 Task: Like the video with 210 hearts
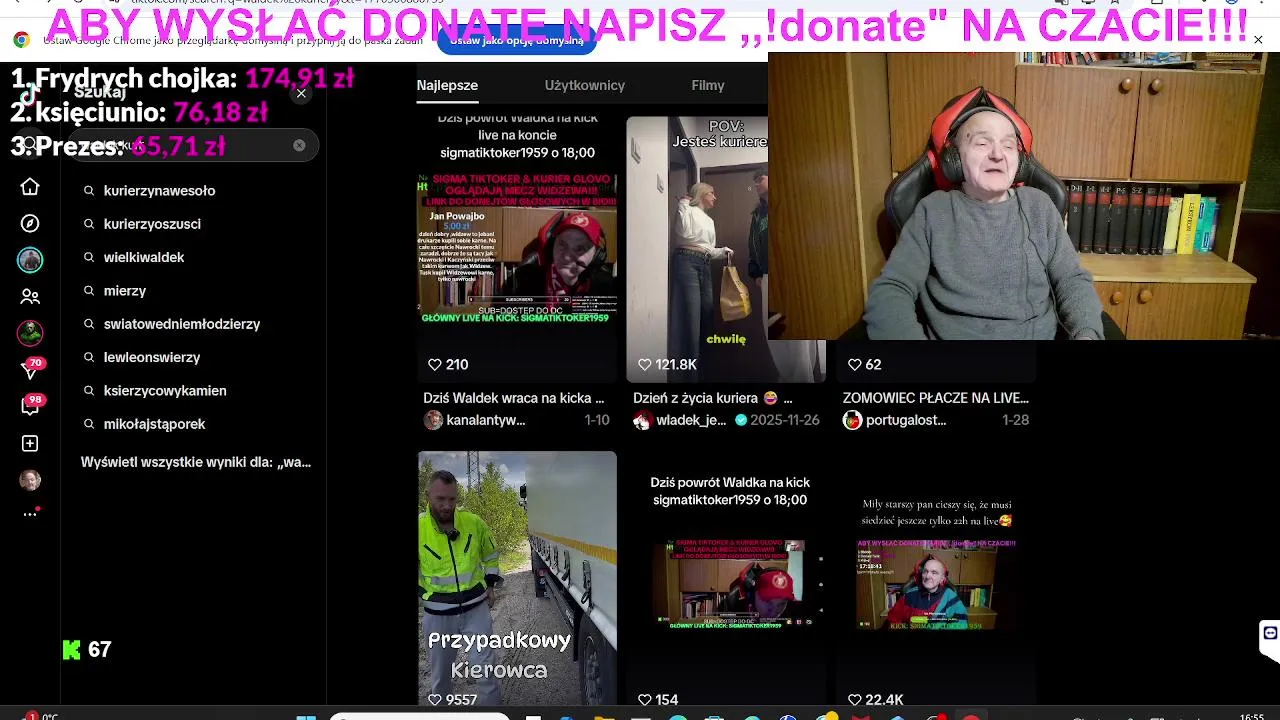coord(435,365)
